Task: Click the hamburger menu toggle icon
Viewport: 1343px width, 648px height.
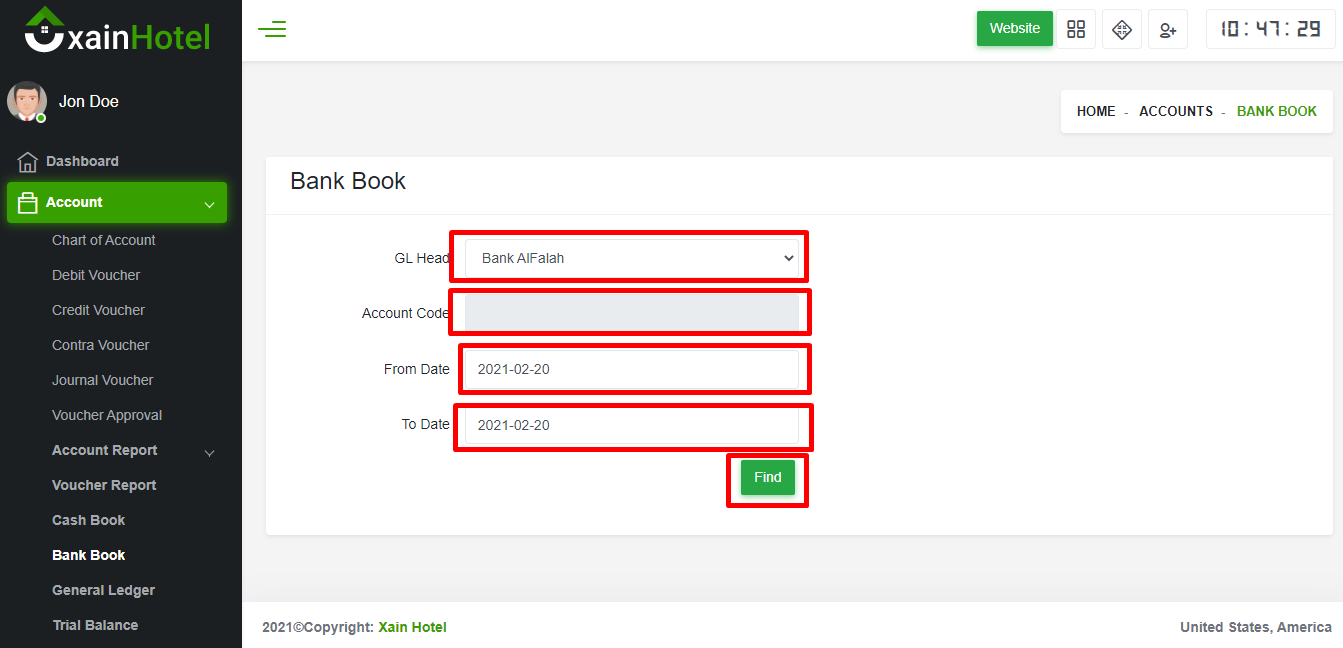Action: coord(272,29)
